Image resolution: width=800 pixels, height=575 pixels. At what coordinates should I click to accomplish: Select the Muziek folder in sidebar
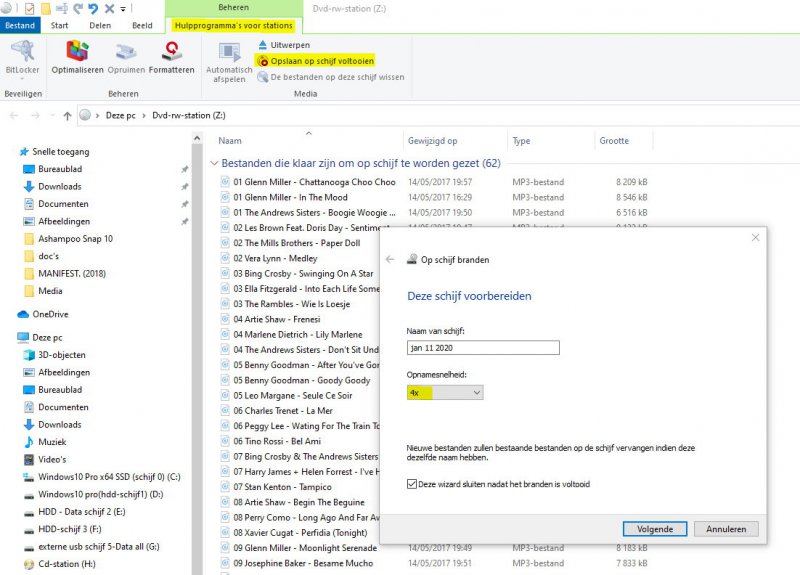point(52,441)
